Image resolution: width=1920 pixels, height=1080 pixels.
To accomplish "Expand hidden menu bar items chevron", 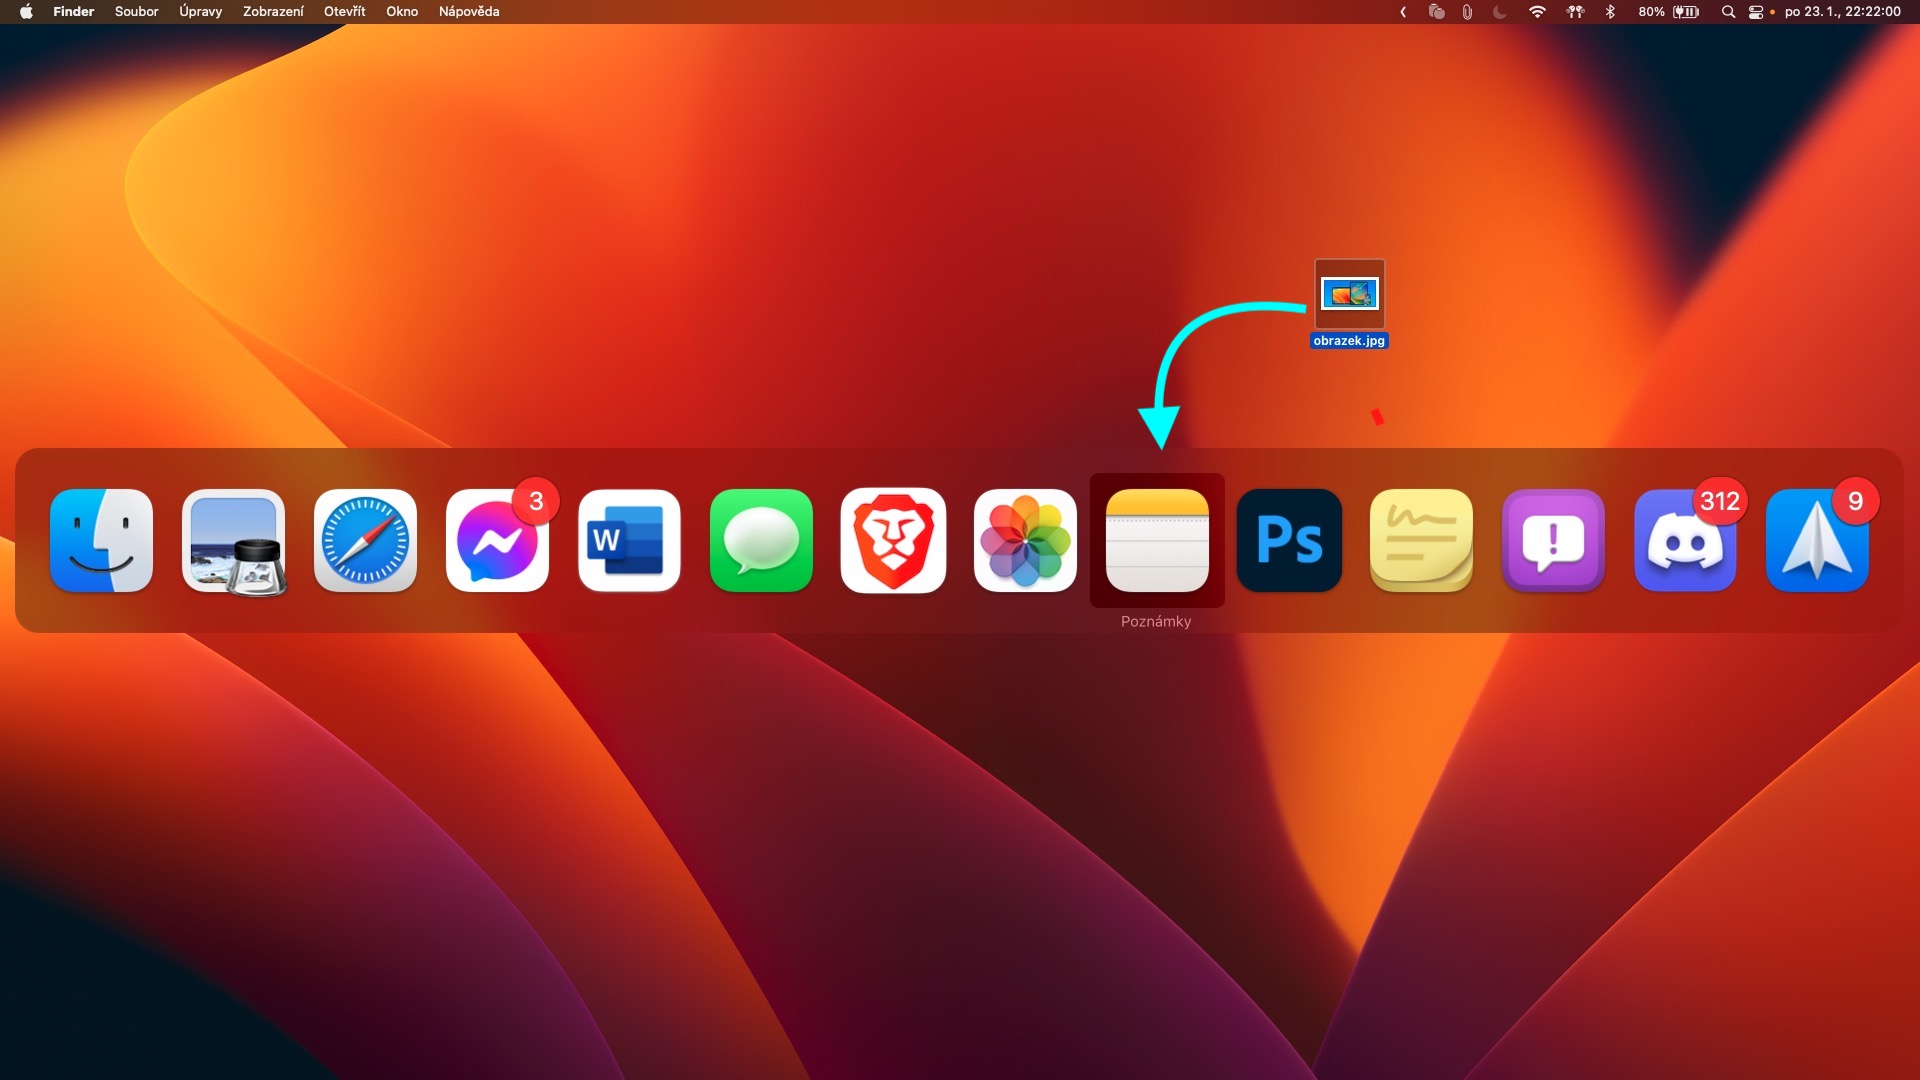I will click(x=1403, y=12).
